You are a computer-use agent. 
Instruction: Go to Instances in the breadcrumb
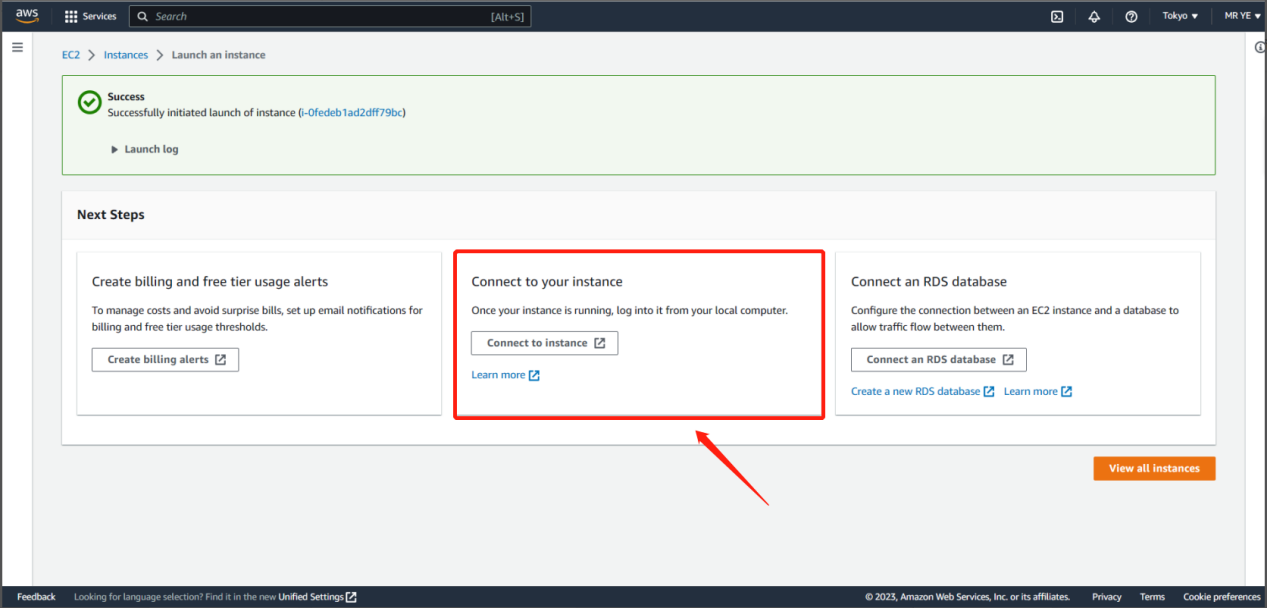click(126, 55)
